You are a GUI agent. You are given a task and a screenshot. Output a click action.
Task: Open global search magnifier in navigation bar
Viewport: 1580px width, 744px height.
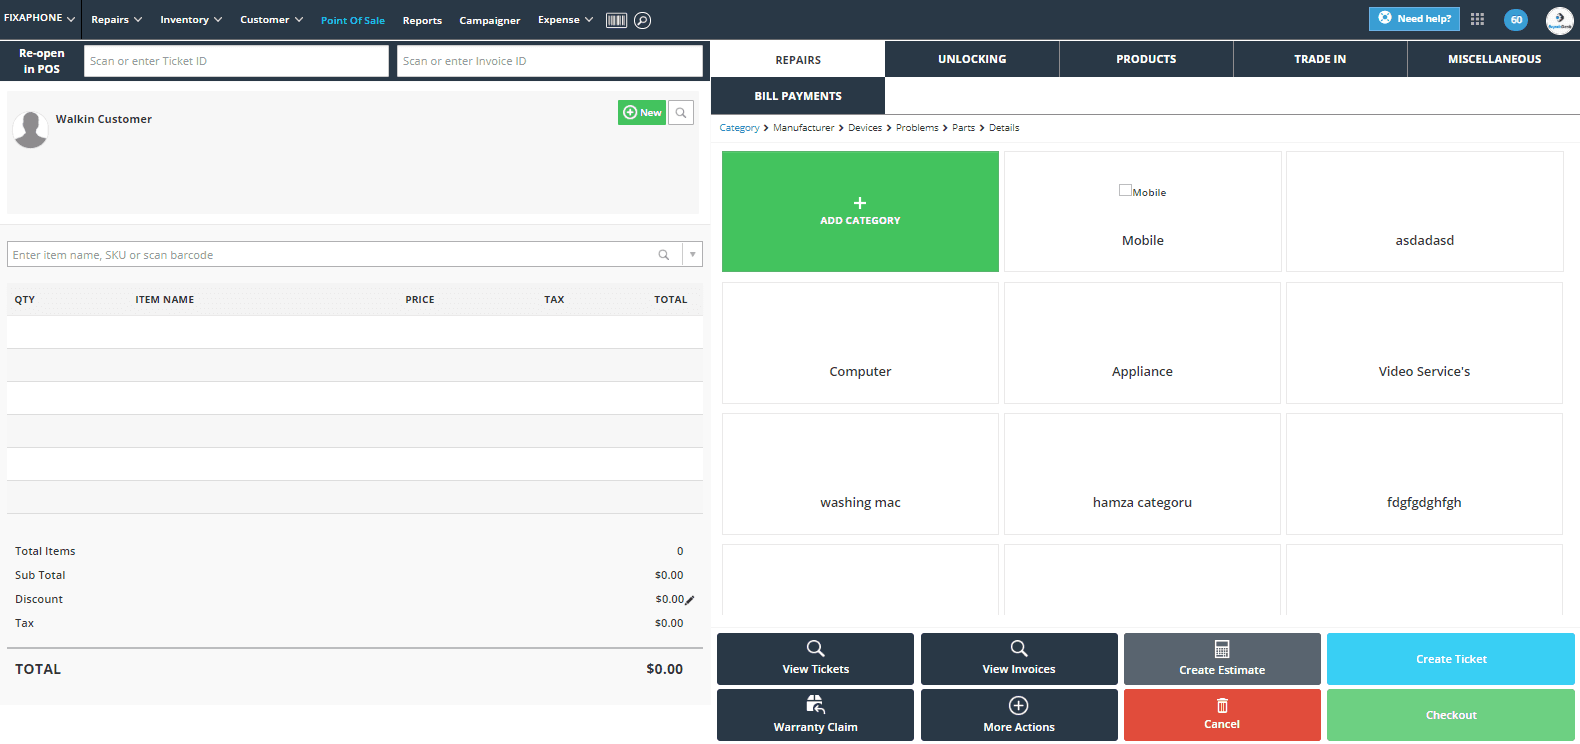click(x=643, y=20)
